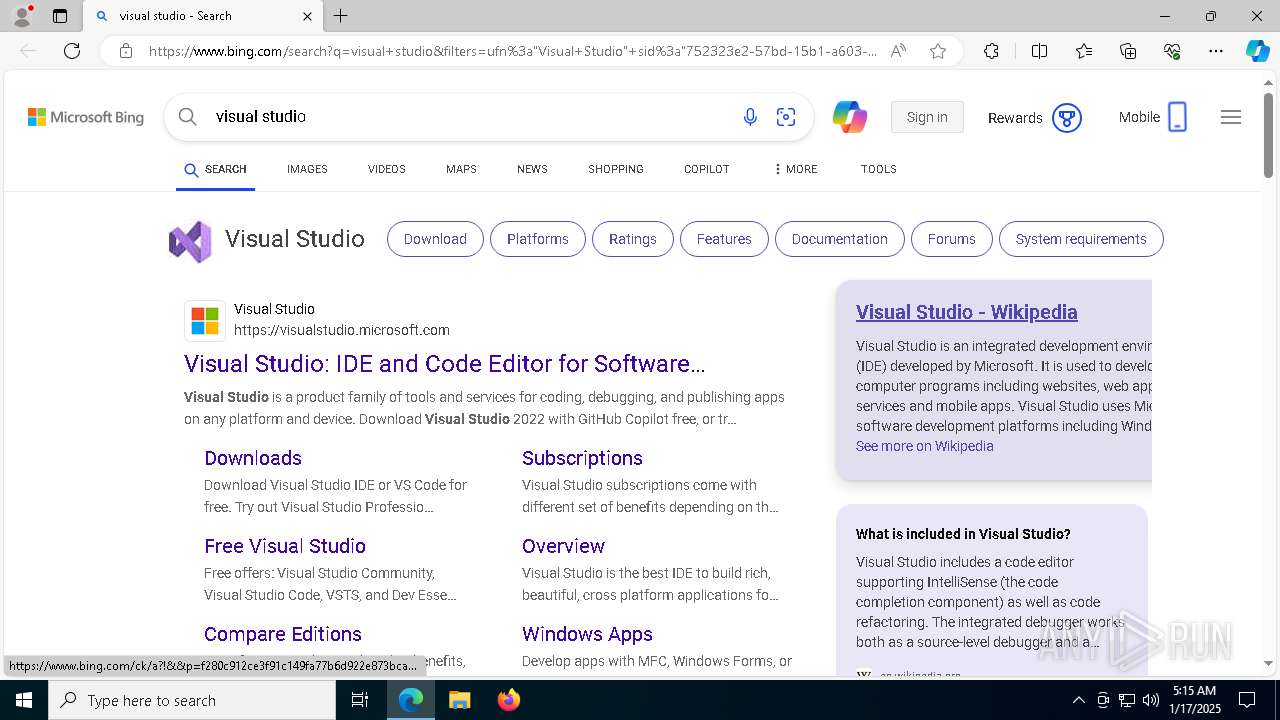Open the notification center icon
This screenshot has height=720, width=1280.
pos(1247,700)
